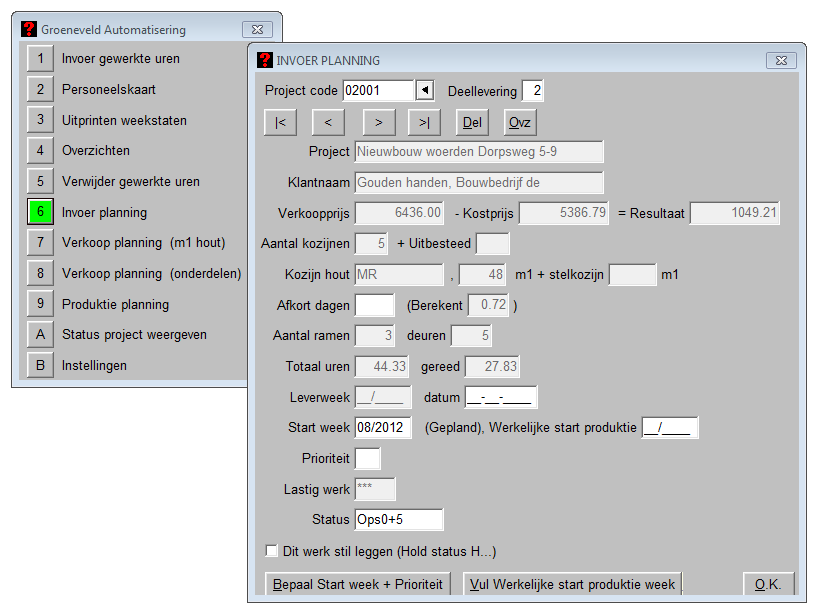Open overview with Ovz button

coord(520,122)
